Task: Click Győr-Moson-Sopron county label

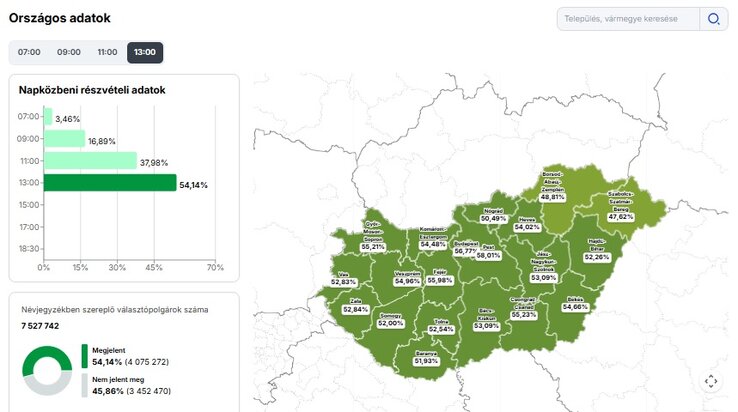Action: (373, 233)
